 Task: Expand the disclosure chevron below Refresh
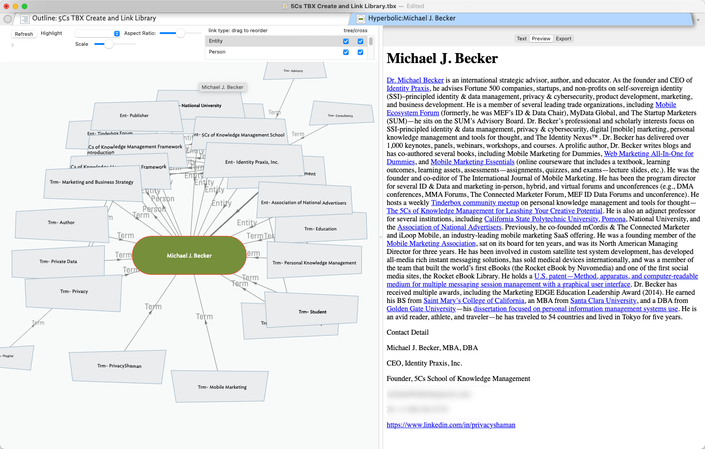coord(12,45)
